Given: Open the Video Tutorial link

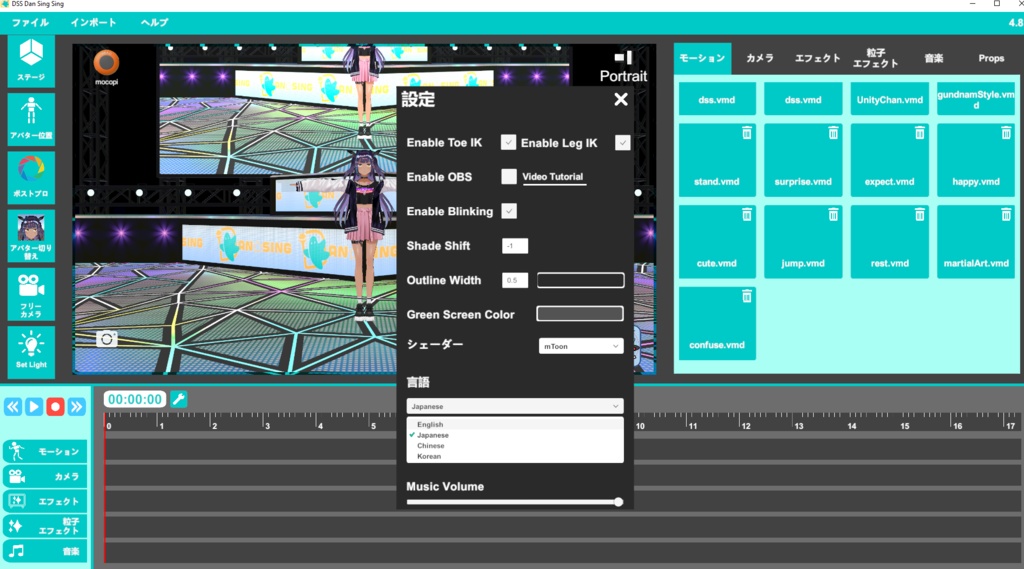Looking at the screenshot, I should coord(552,176).
